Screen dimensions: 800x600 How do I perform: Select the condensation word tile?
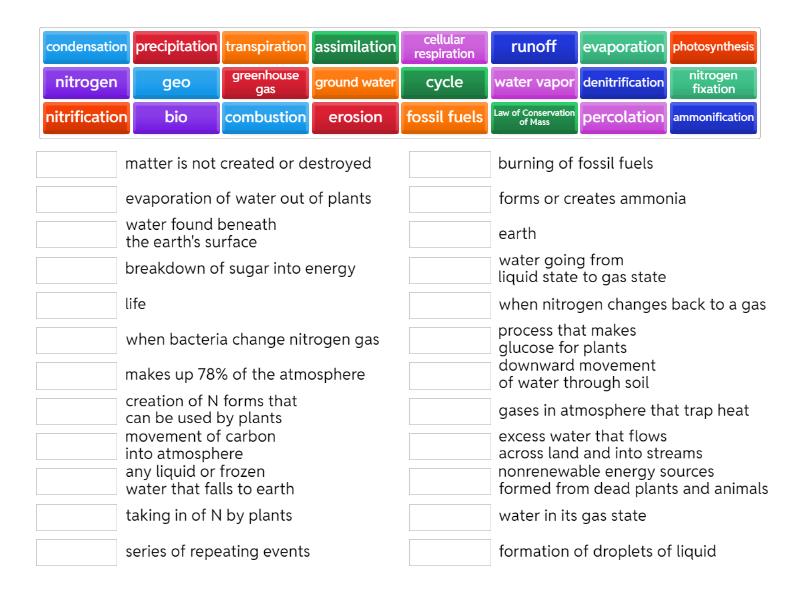tap(86, 47)
